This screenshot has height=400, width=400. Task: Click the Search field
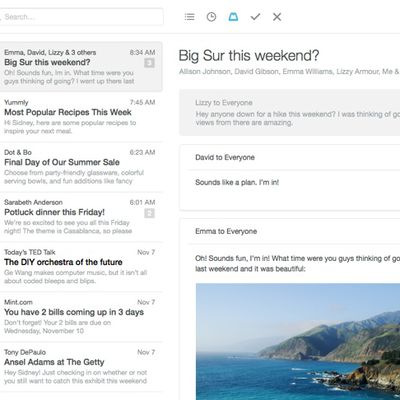[82, 17]
